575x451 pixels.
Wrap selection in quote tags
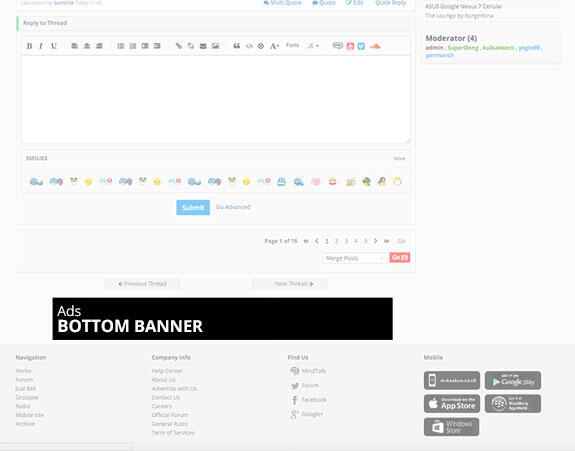point(237,46)
